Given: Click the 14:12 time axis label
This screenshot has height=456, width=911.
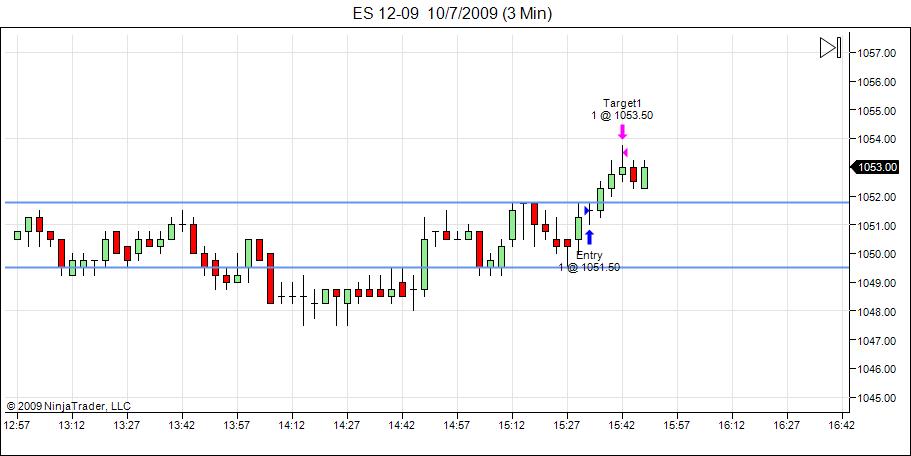Looking at the screenshot, I should (x=292, y=425).
